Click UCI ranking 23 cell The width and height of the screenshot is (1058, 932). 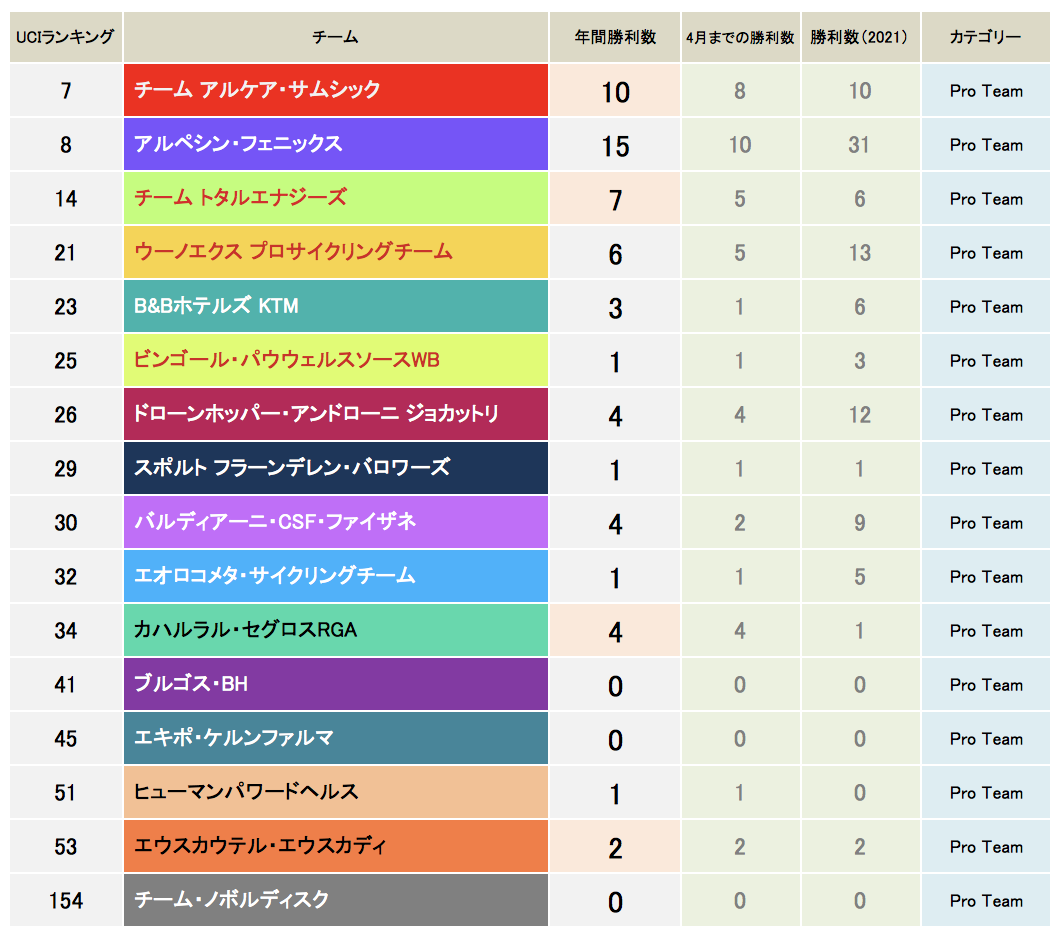click(x=65, y=306)
